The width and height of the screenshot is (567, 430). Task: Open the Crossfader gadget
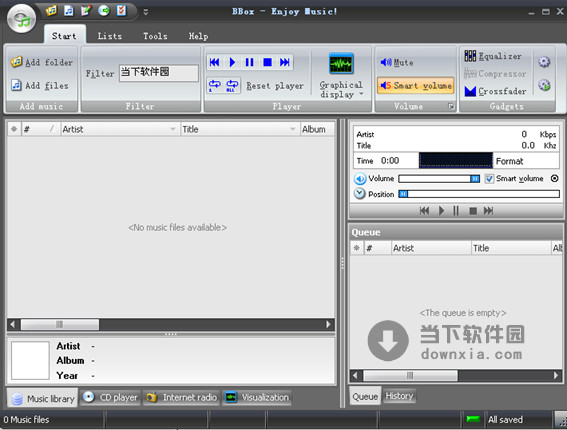(495, 91)
